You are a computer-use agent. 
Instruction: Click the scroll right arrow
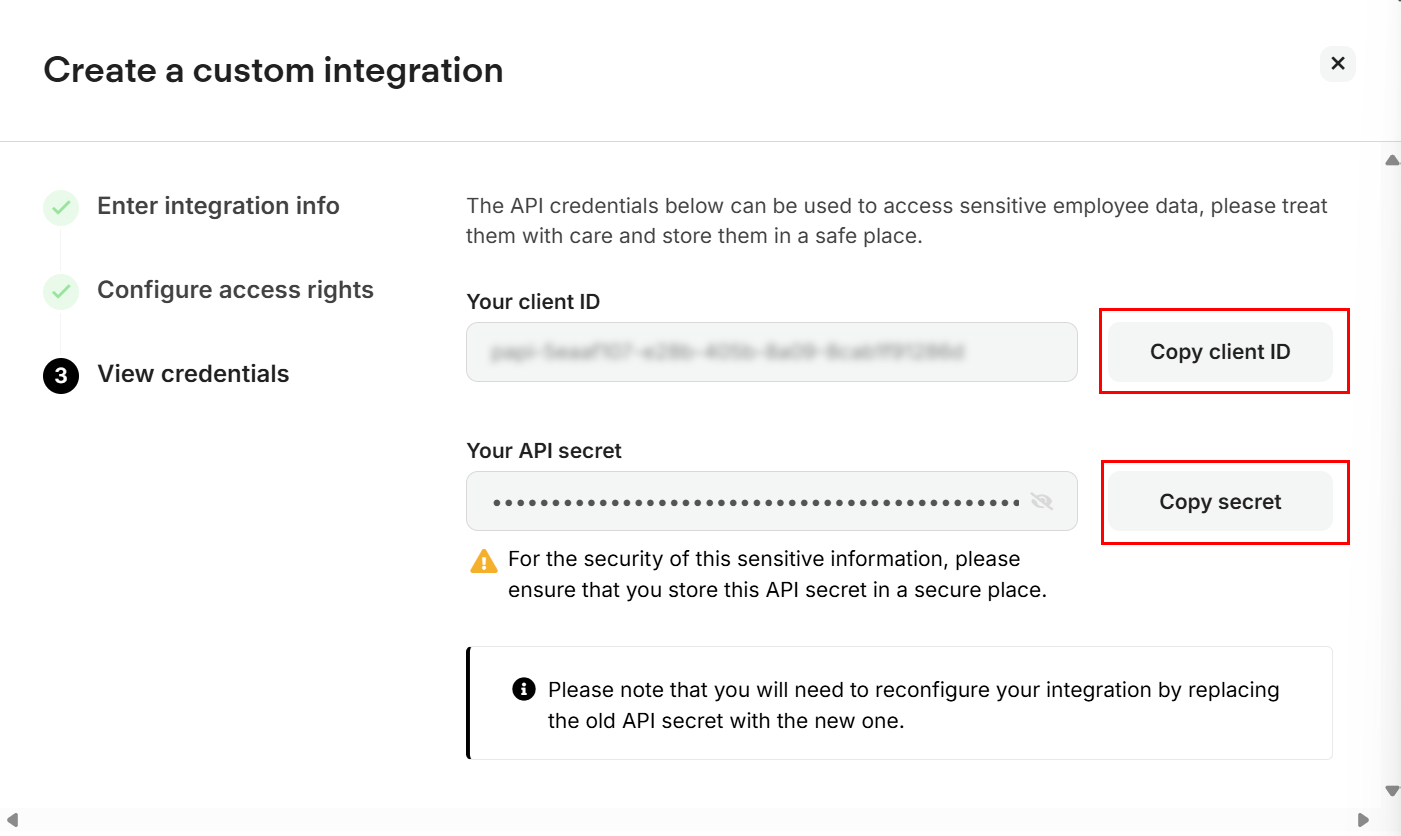(1364, 820)
